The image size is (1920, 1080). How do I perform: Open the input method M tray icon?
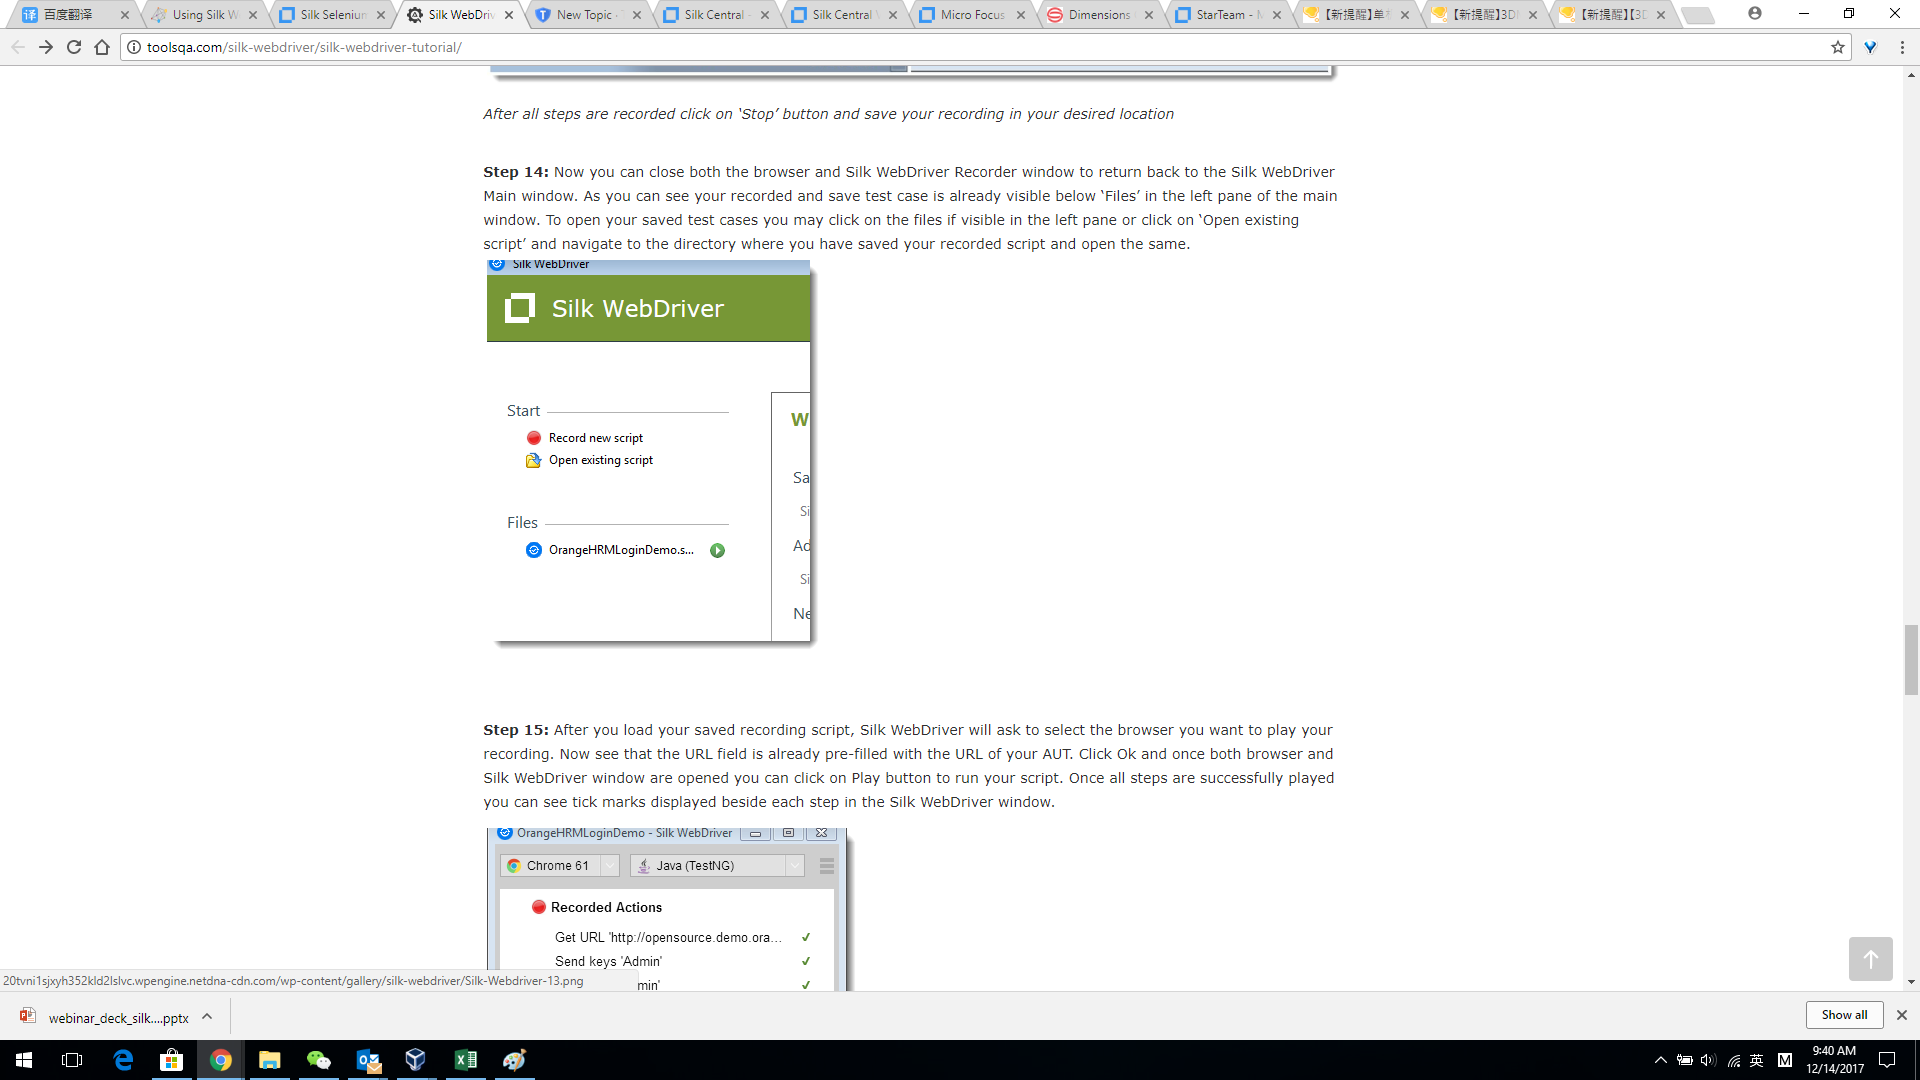(1785, 1060)
